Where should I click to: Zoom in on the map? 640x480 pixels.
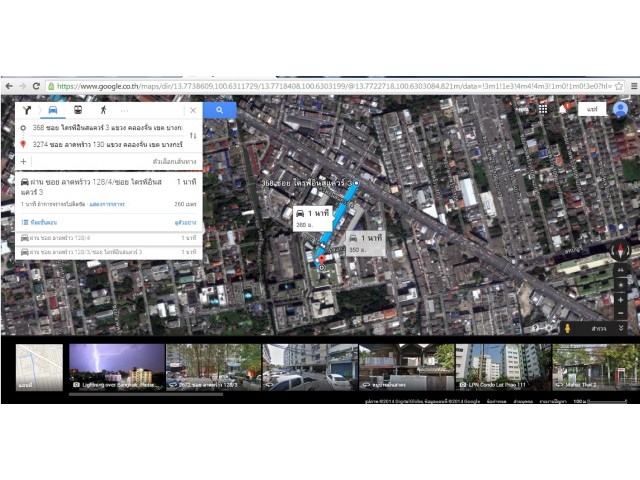coord(620,300)
